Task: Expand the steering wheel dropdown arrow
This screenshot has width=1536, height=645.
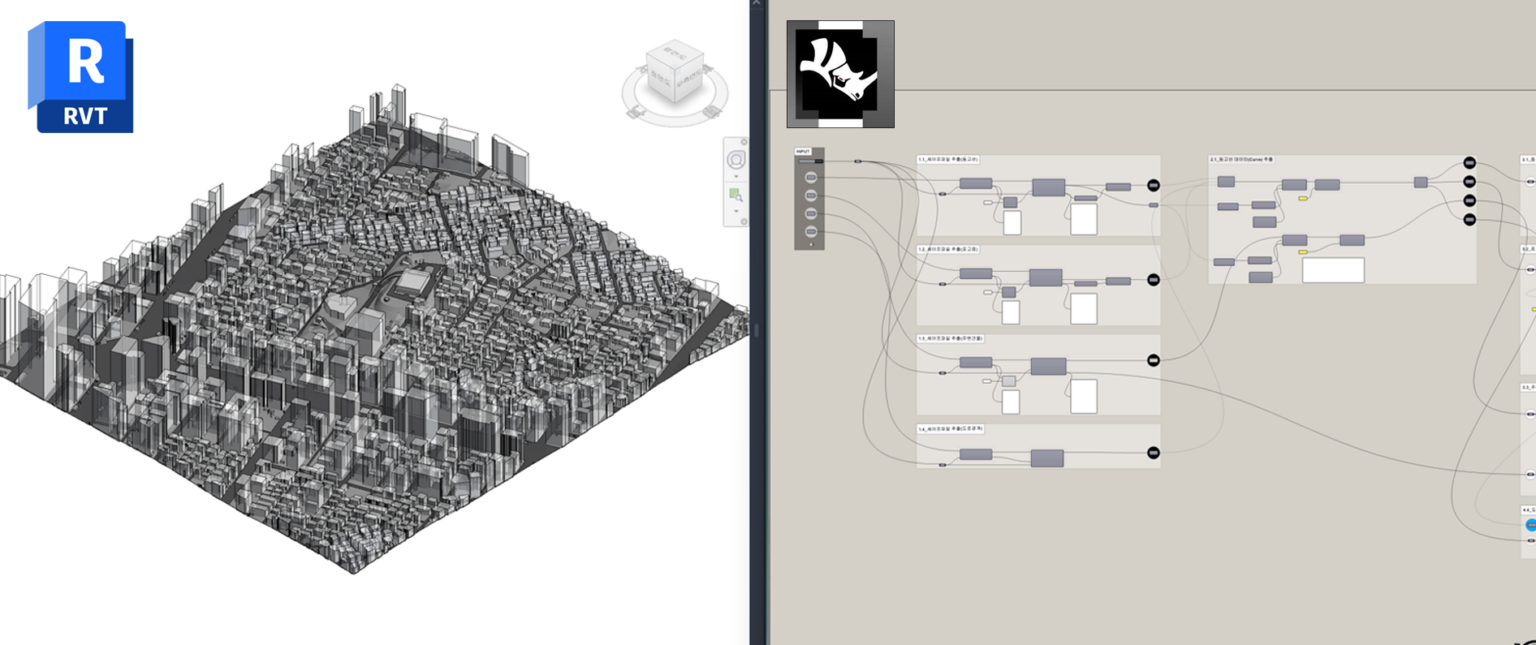Action: 736,176
